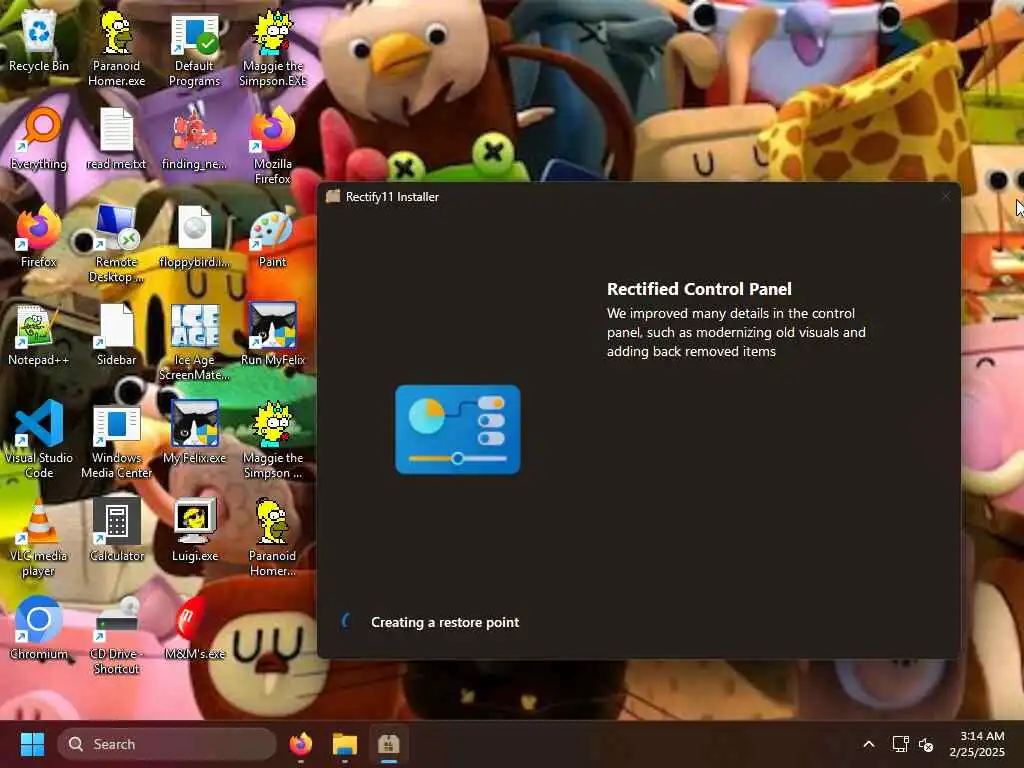Click the Control Panel illustration in installer
The height and width of the screenshot is (768, 1024).
[458, 430]
